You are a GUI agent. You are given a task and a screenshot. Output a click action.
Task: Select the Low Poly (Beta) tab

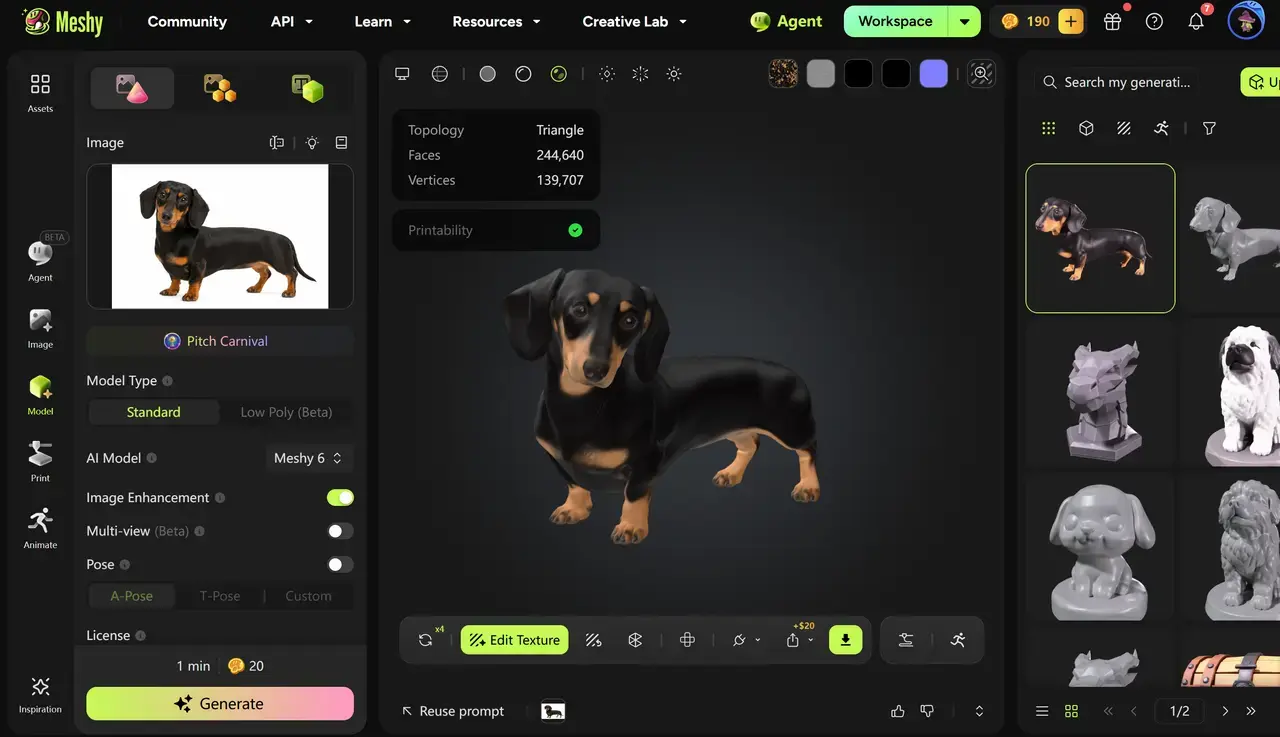click(x=286, y=412)
